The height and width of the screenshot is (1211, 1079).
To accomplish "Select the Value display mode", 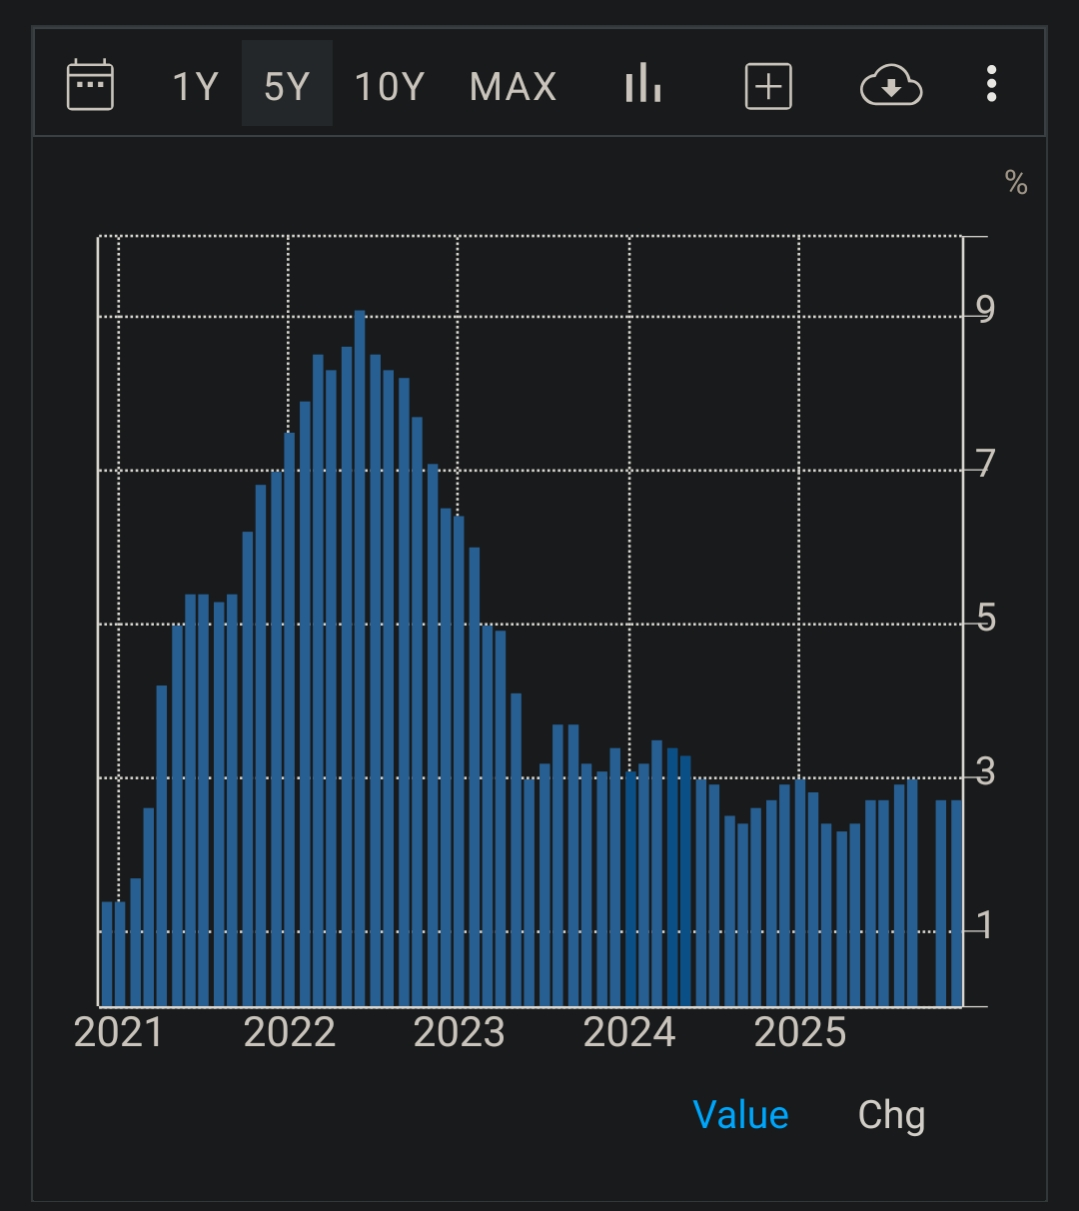I will click(x=740, y=1115).
